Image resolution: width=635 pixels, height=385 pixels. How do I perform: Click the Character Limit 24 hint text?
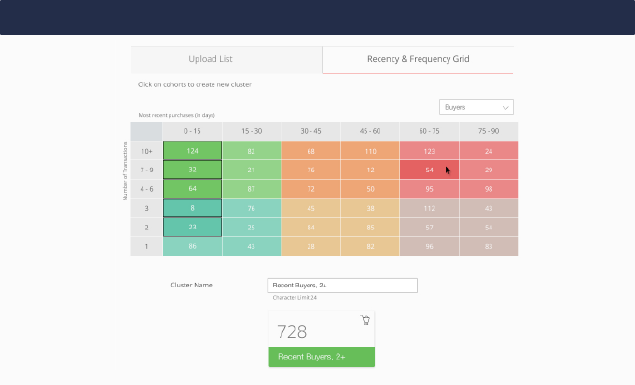pyautogui.click(x=294, y=298)
